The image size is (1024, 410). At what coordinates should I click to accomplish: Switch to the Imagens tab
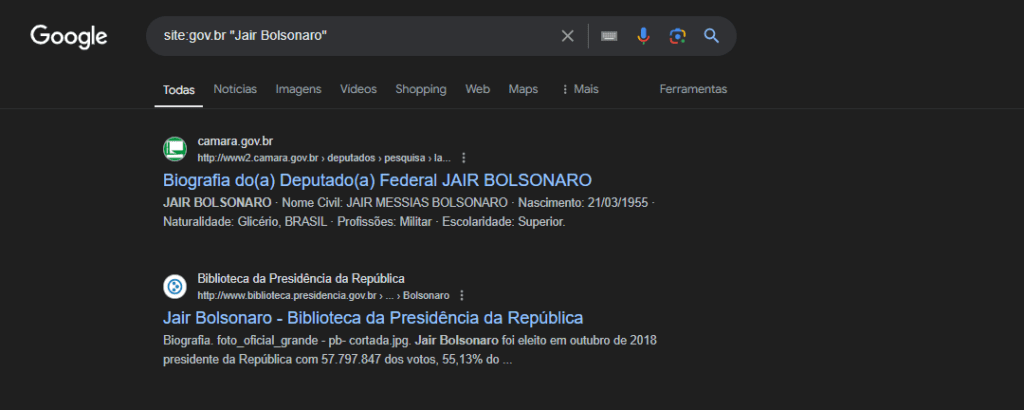[298, 89]
